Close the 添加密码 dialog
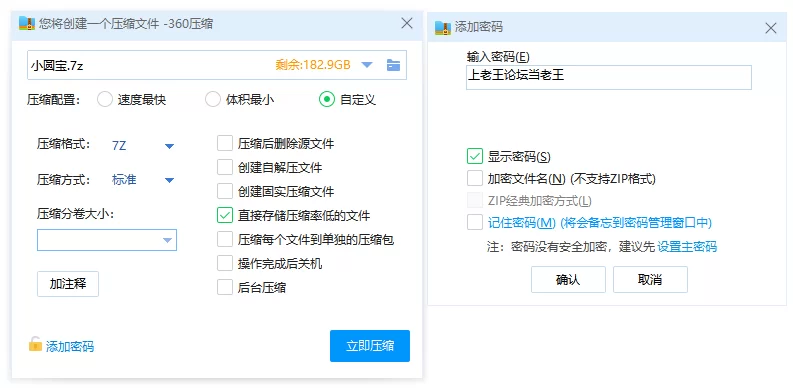Viewport: 793px width, 388px height. tap(771, 28)
